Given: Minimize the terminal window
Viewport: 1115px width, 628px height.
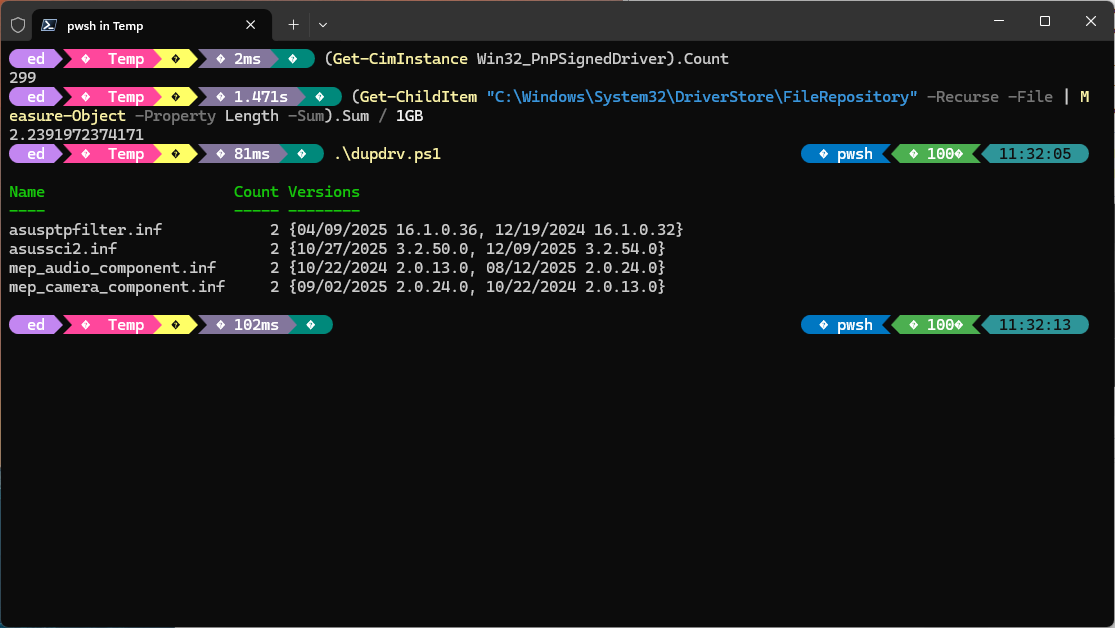Looking at the screenshot, I should 997,21.
